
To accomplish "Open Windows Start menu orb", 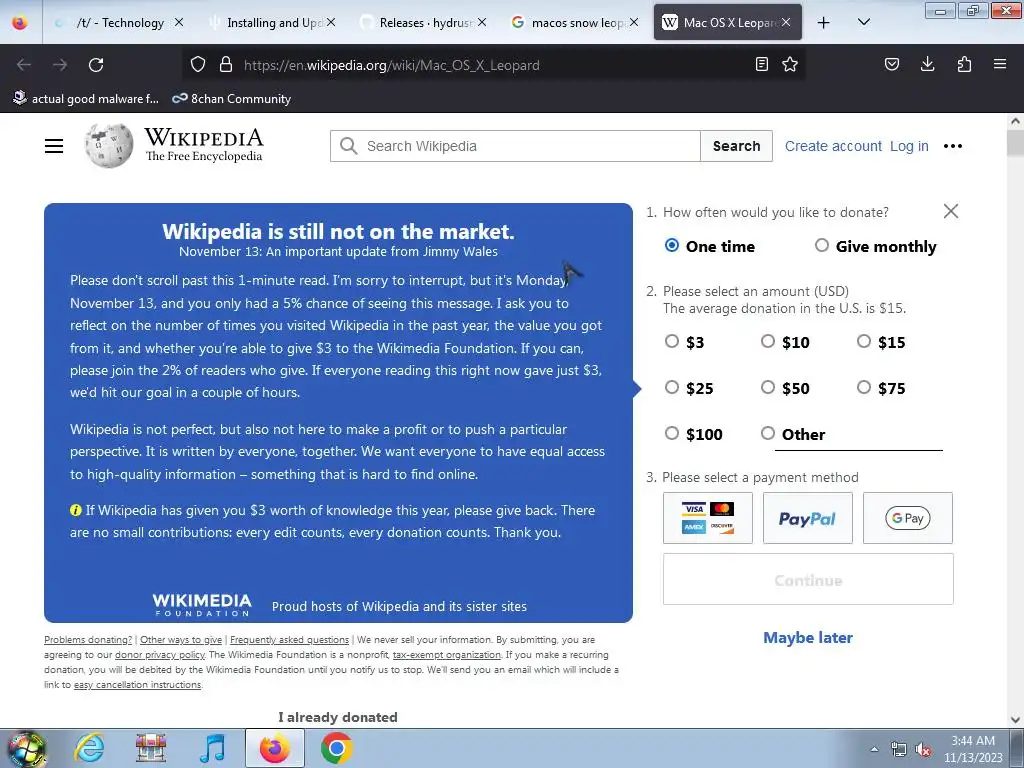I will 27,748.
